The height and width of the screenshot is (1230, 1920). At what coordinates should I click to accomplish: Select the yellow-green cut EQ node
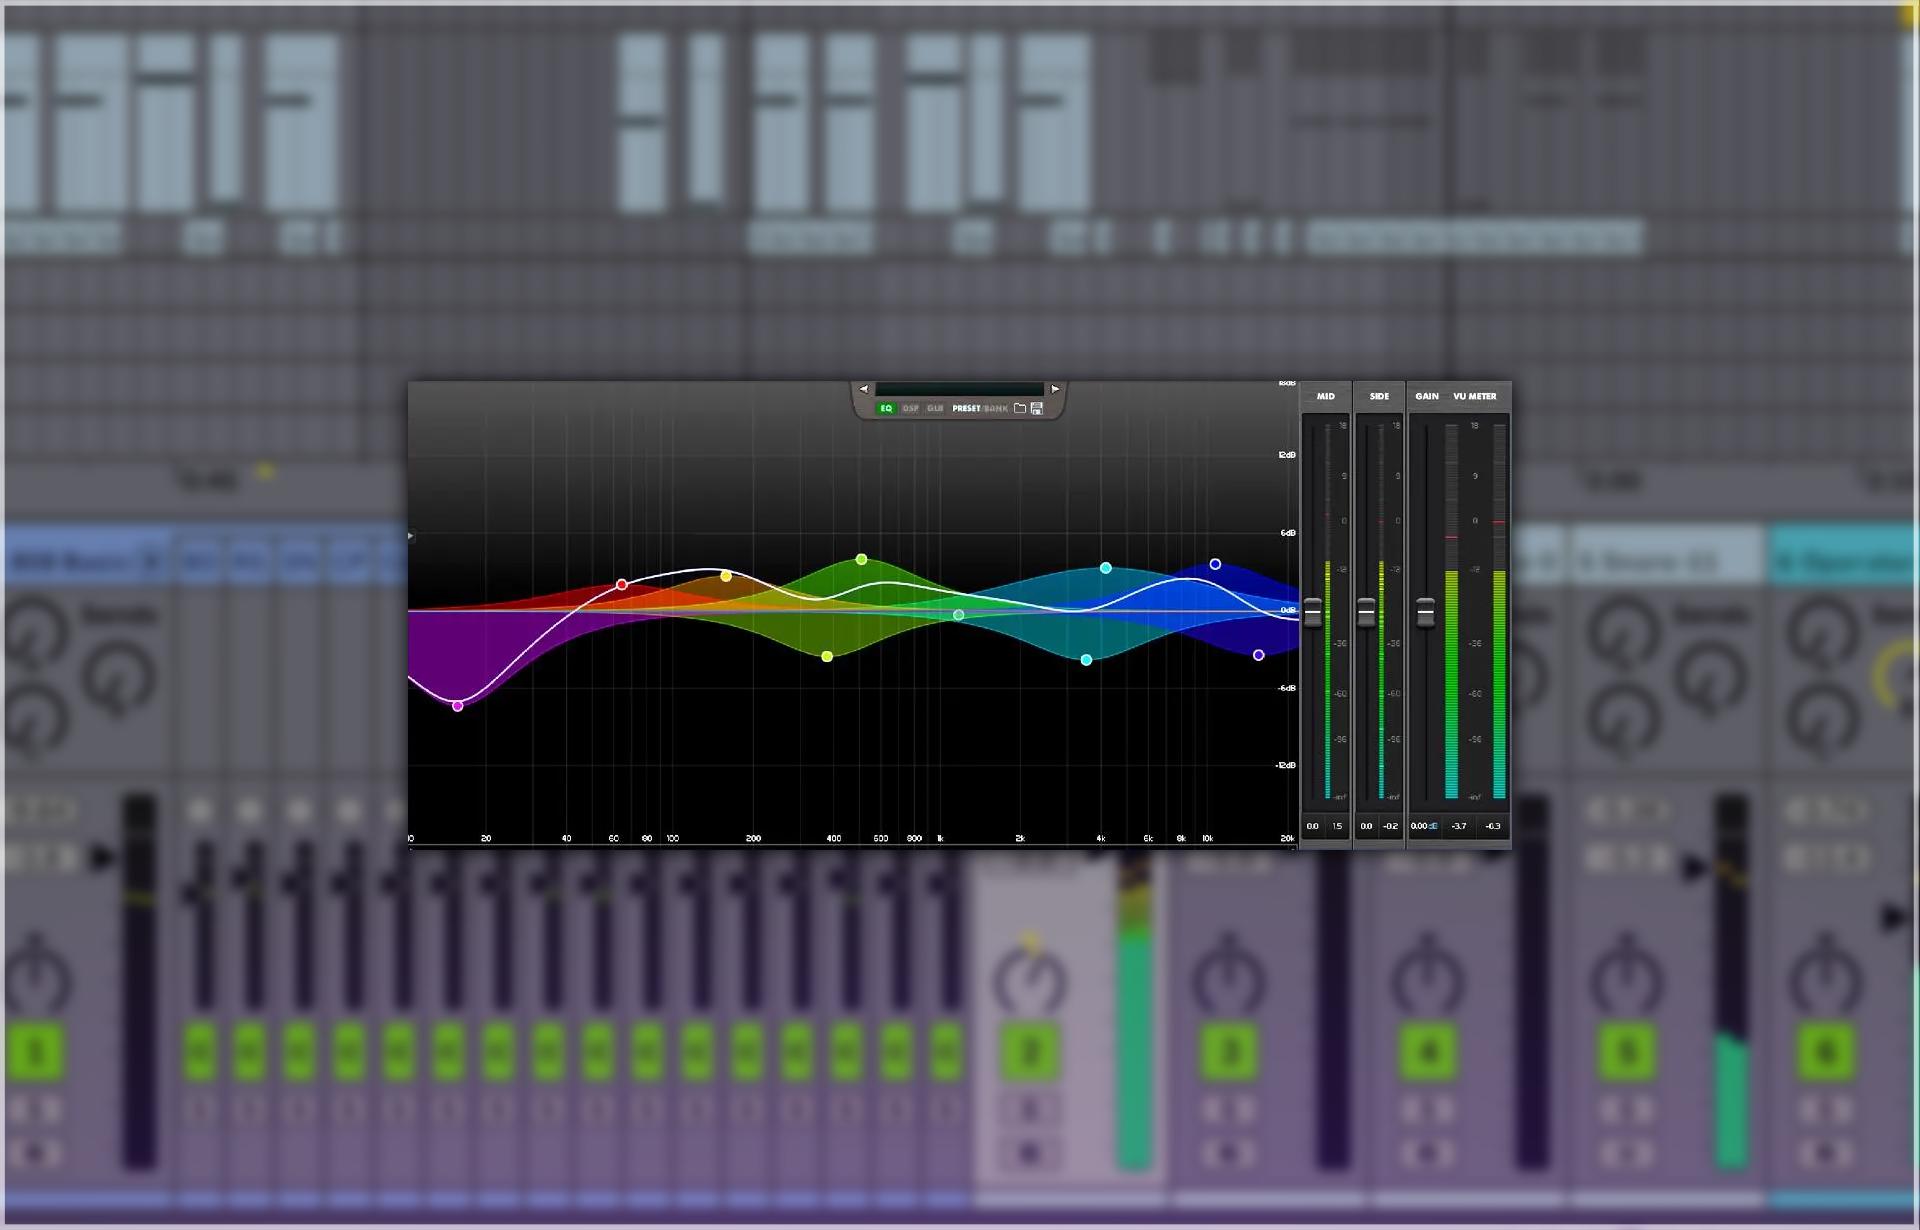[827, 656]
